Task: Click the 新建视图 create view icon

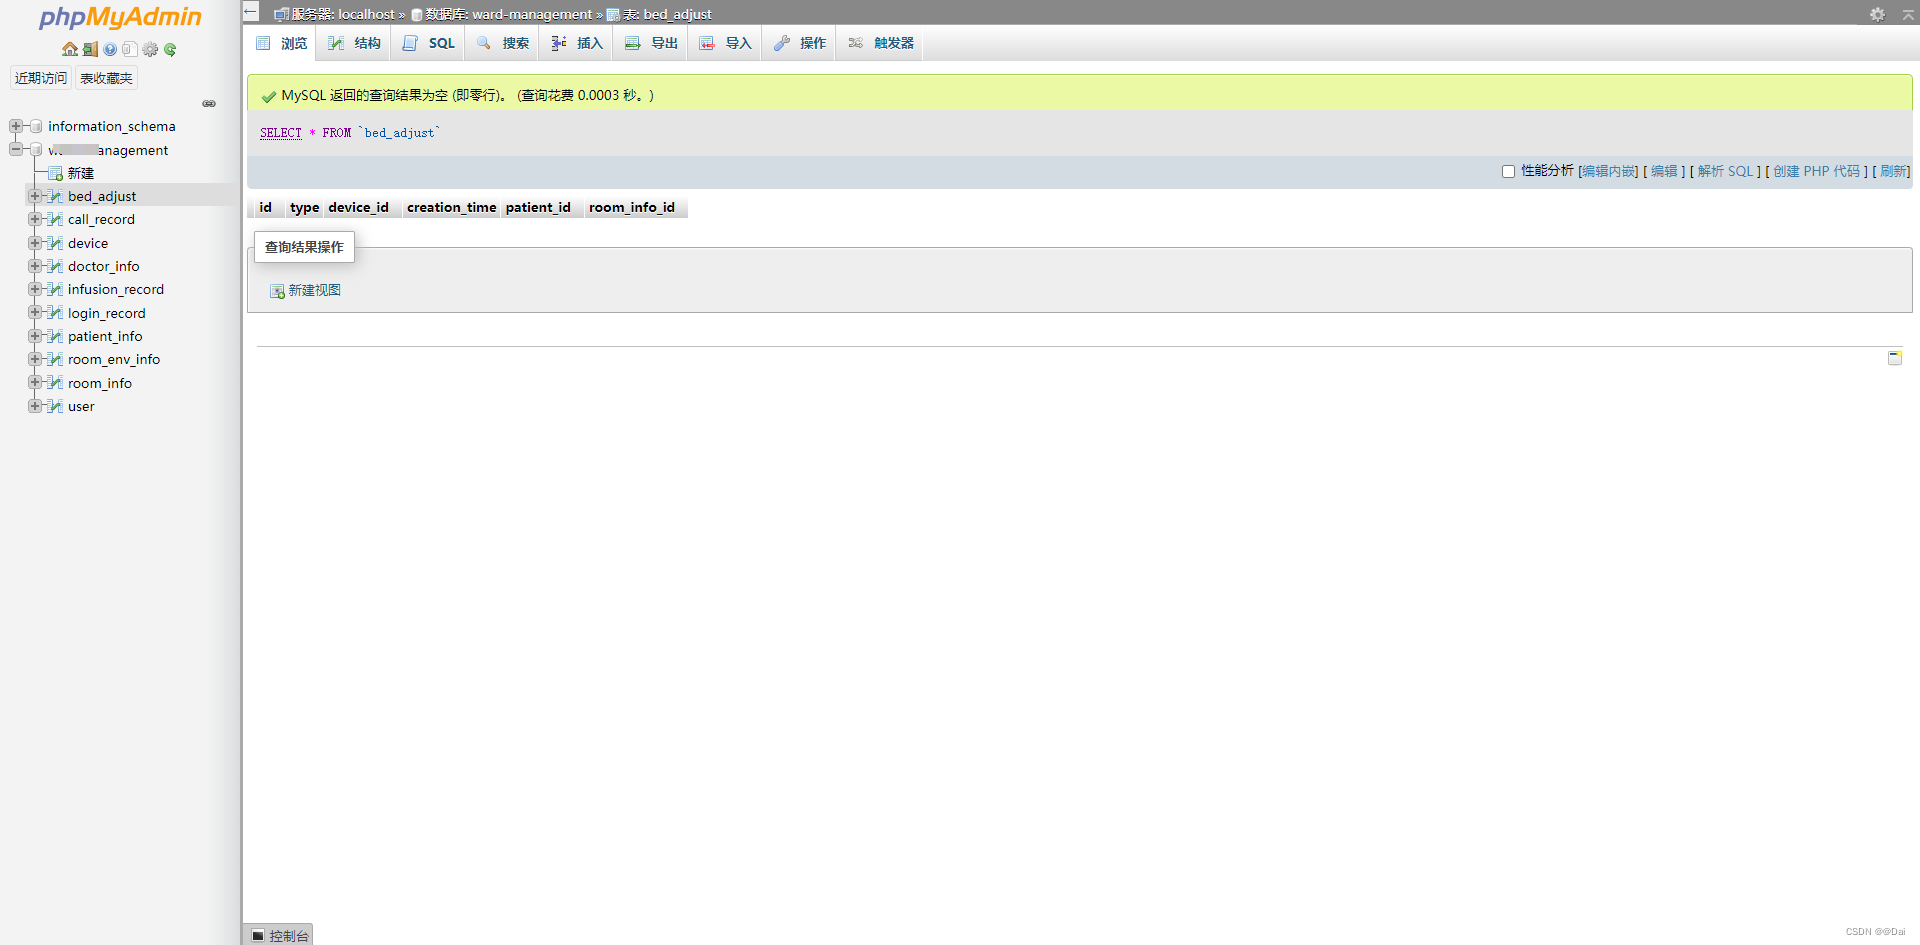Action: point(277,291)
